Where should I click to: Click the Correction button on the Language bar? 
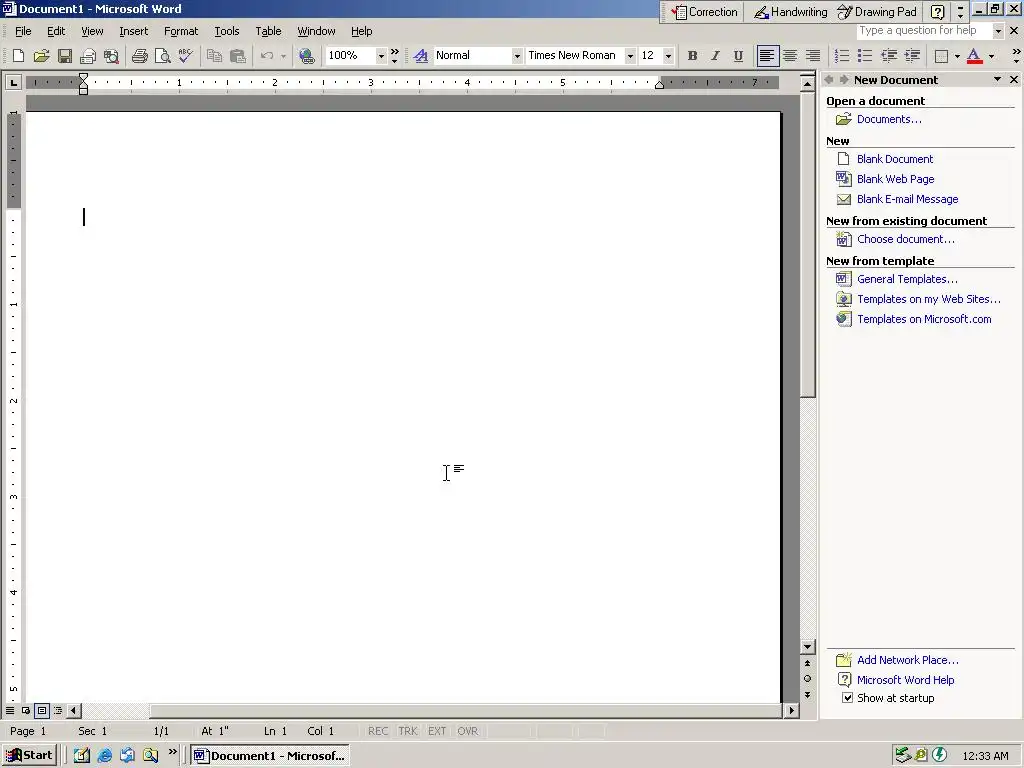tap(704, 12)
